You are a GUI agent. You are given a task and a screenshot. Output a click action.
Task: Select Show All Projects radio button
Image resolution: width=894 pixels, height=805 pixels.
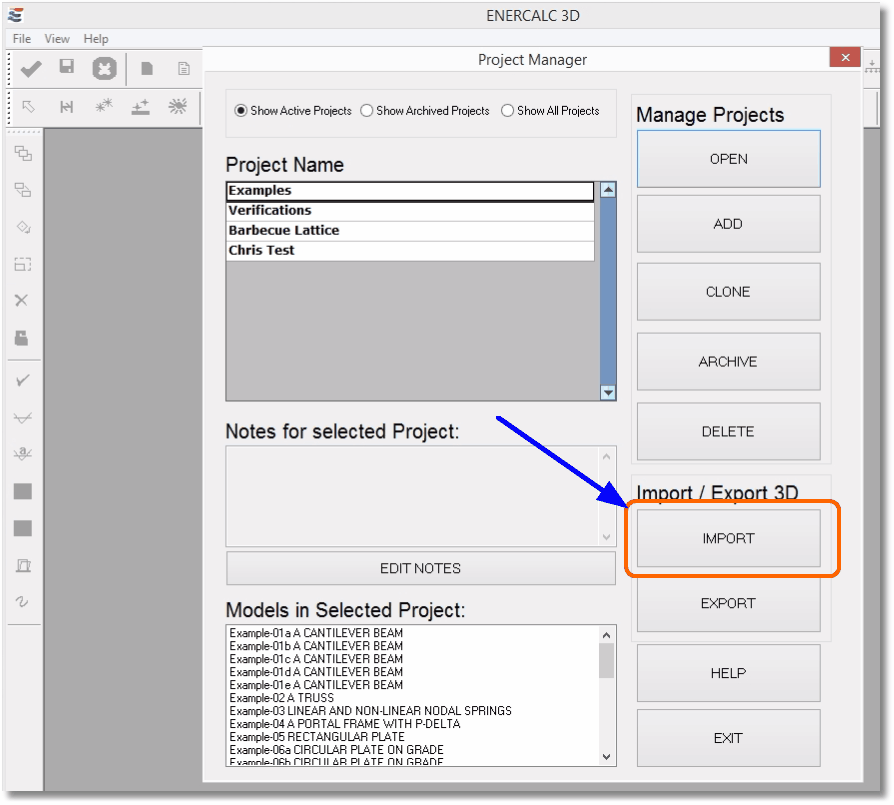click(x=508, y=111)
